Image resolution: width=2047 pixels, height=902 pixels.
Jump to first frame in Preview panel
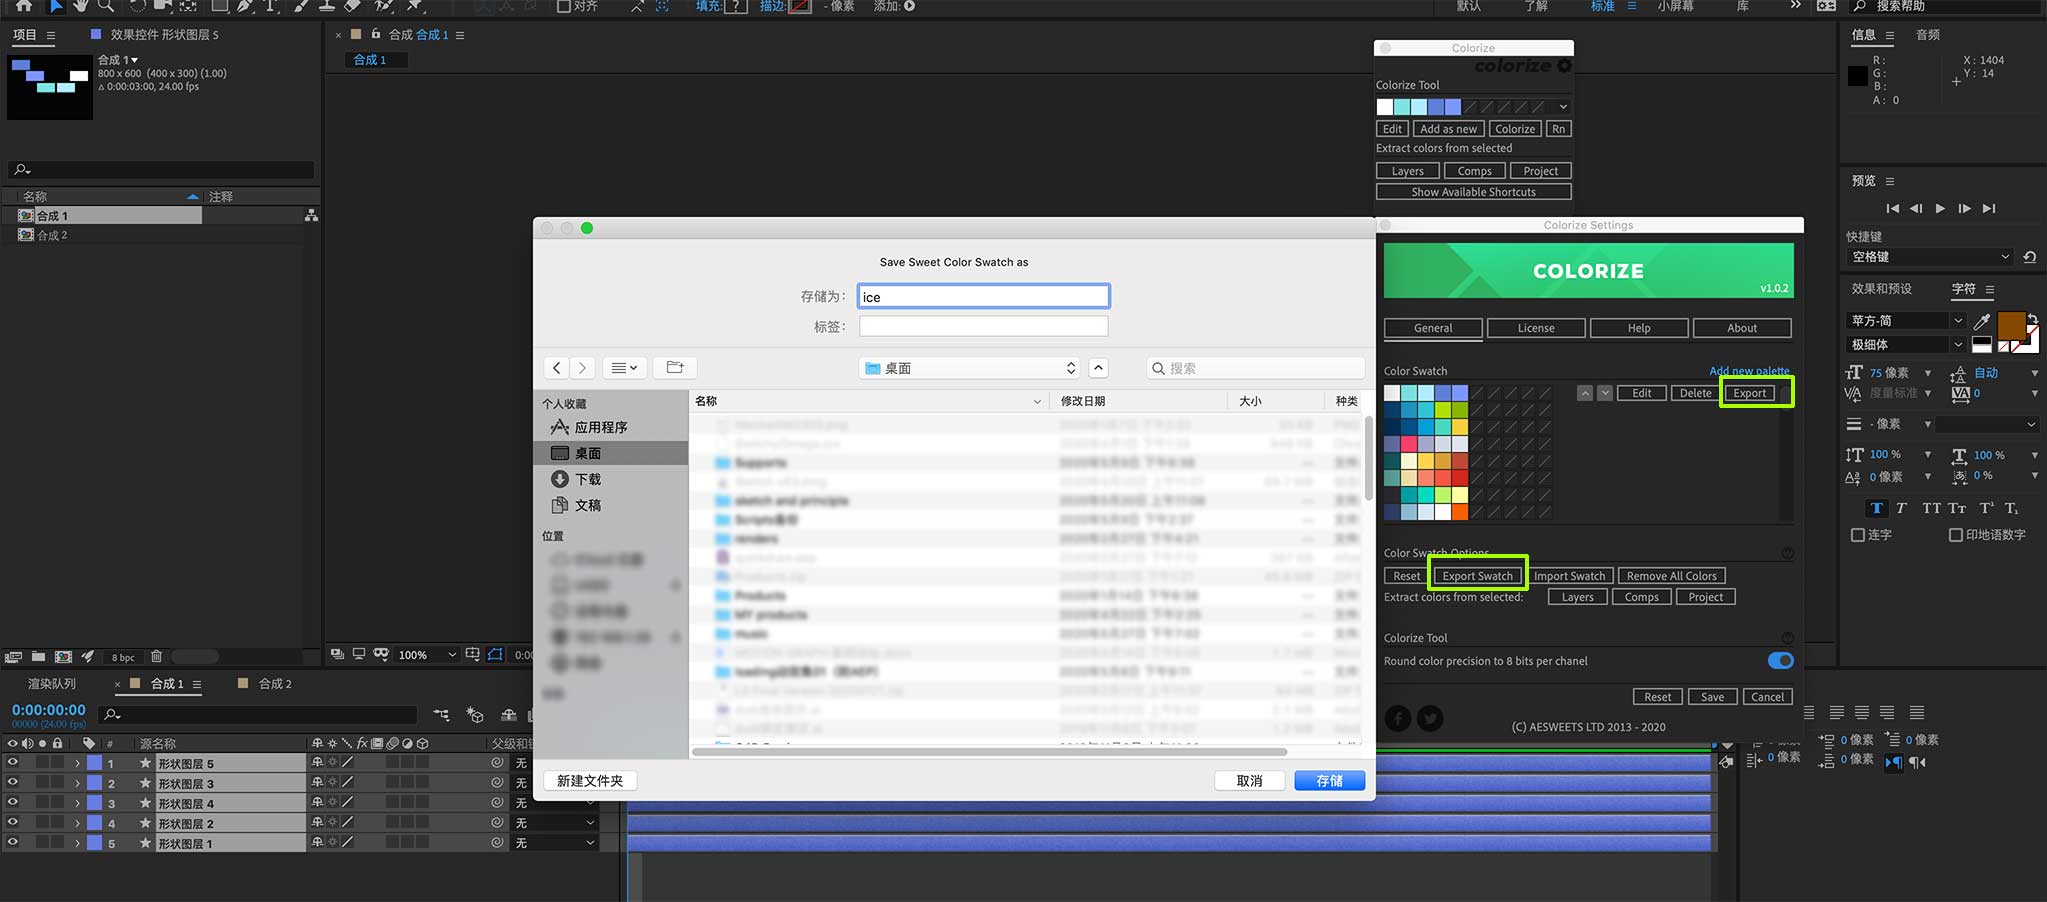[1892, 208]
